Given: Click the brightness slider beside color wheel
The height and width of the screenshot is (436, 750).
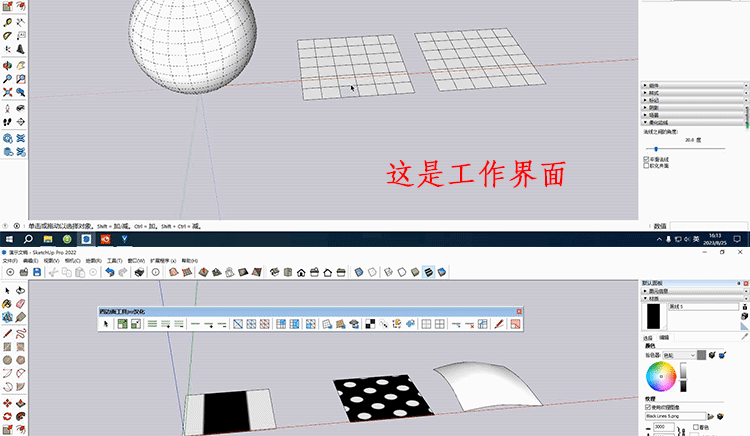Looking at the screenshot, I should (x=683, y=378).
